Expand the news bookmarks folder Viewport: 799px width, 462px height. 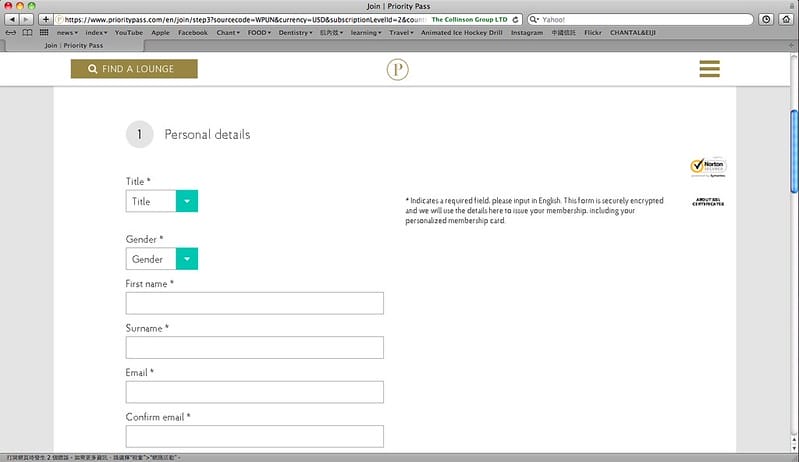[67, 33]
